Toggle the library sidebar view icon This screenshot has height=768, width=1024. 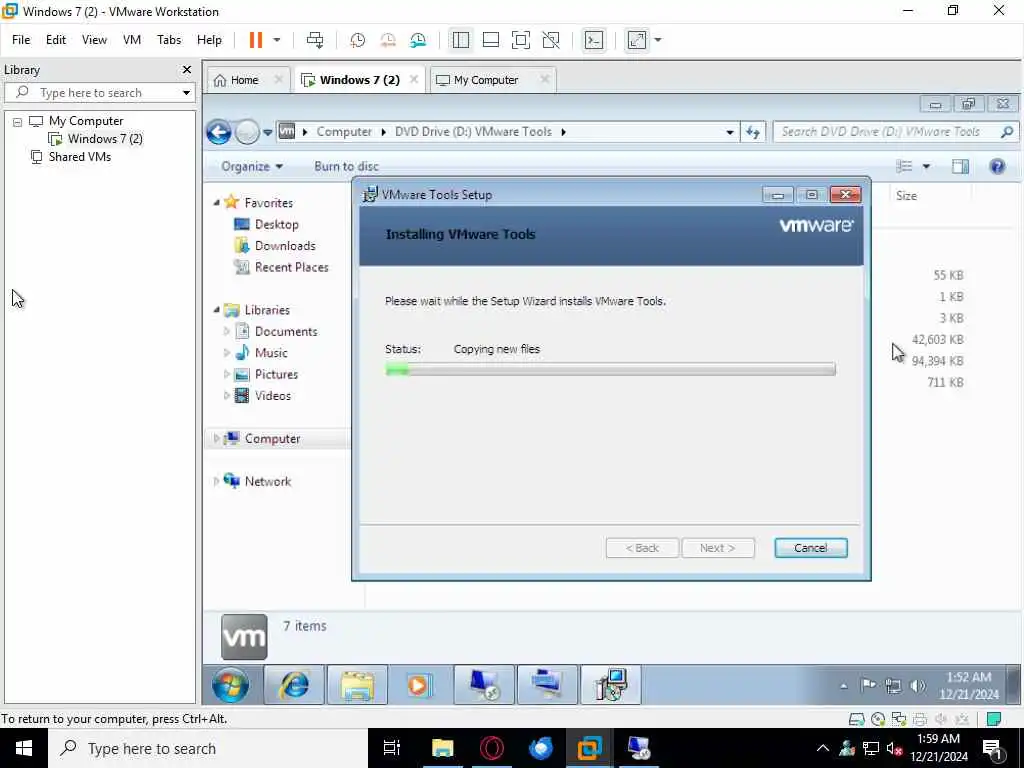click(460, 40)
